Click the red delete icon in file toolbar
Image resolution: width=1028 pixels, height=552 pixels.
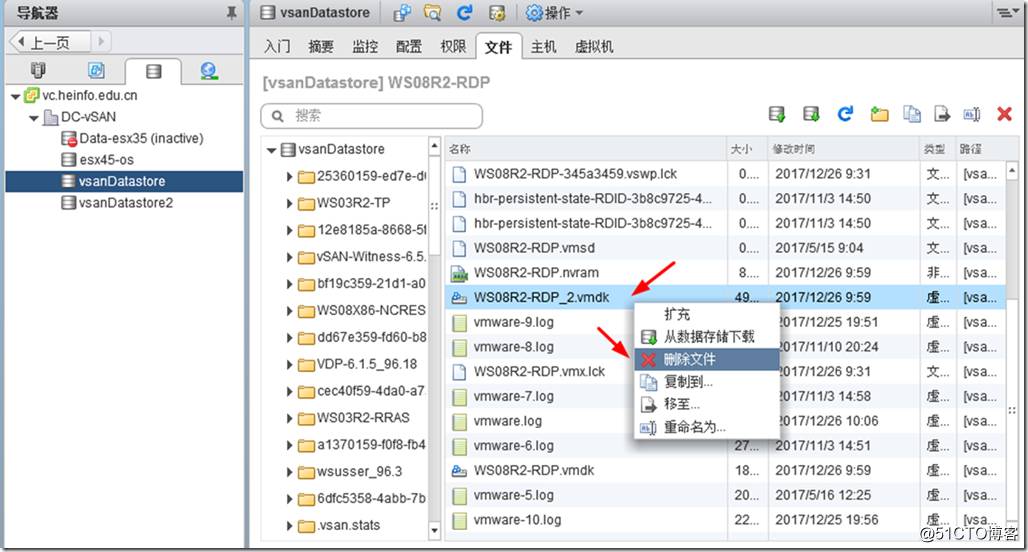click(x=1005, y=115)
